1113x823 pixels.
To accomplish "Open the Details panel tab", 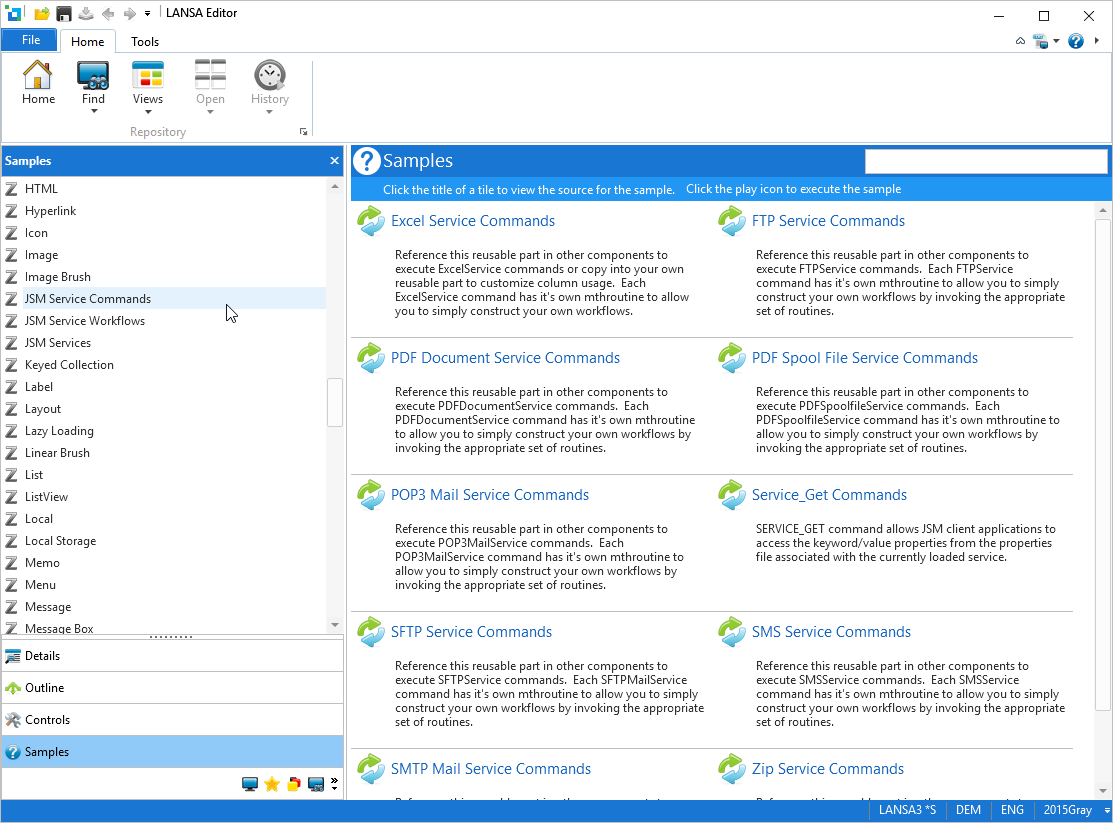I will tap(172, 656).
